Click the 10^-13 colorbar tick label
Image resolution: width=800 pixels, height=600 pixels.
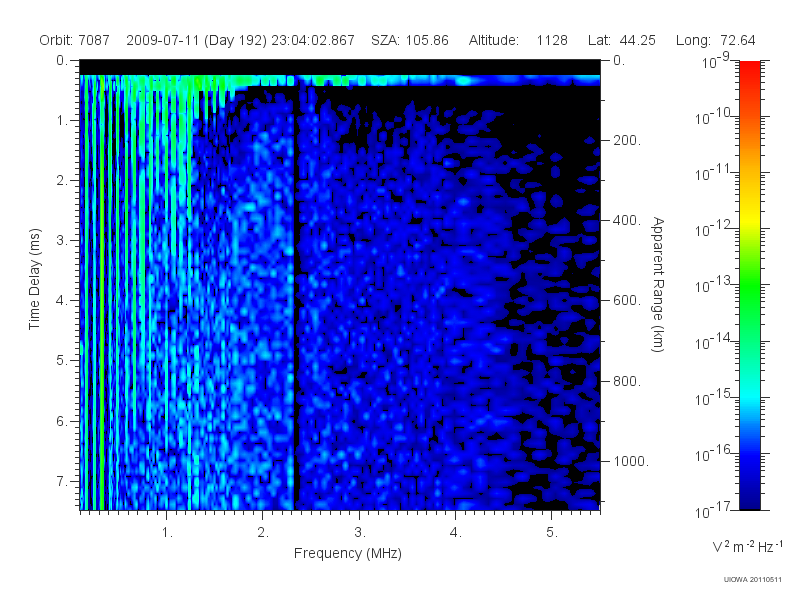point(714,285)
